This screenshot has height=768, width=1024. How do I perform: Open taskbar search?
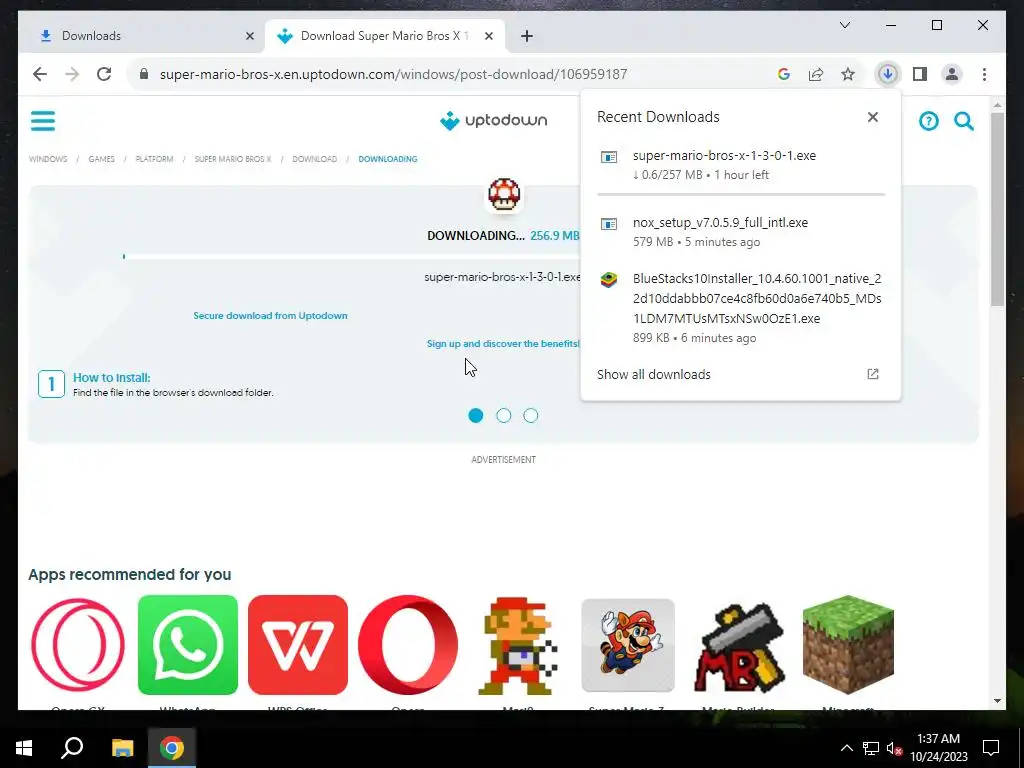(72, 748)
